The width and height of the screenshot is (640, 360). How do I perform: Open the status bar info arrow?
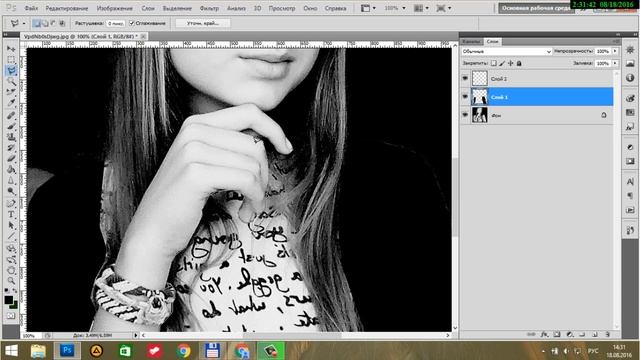[136, 335]
